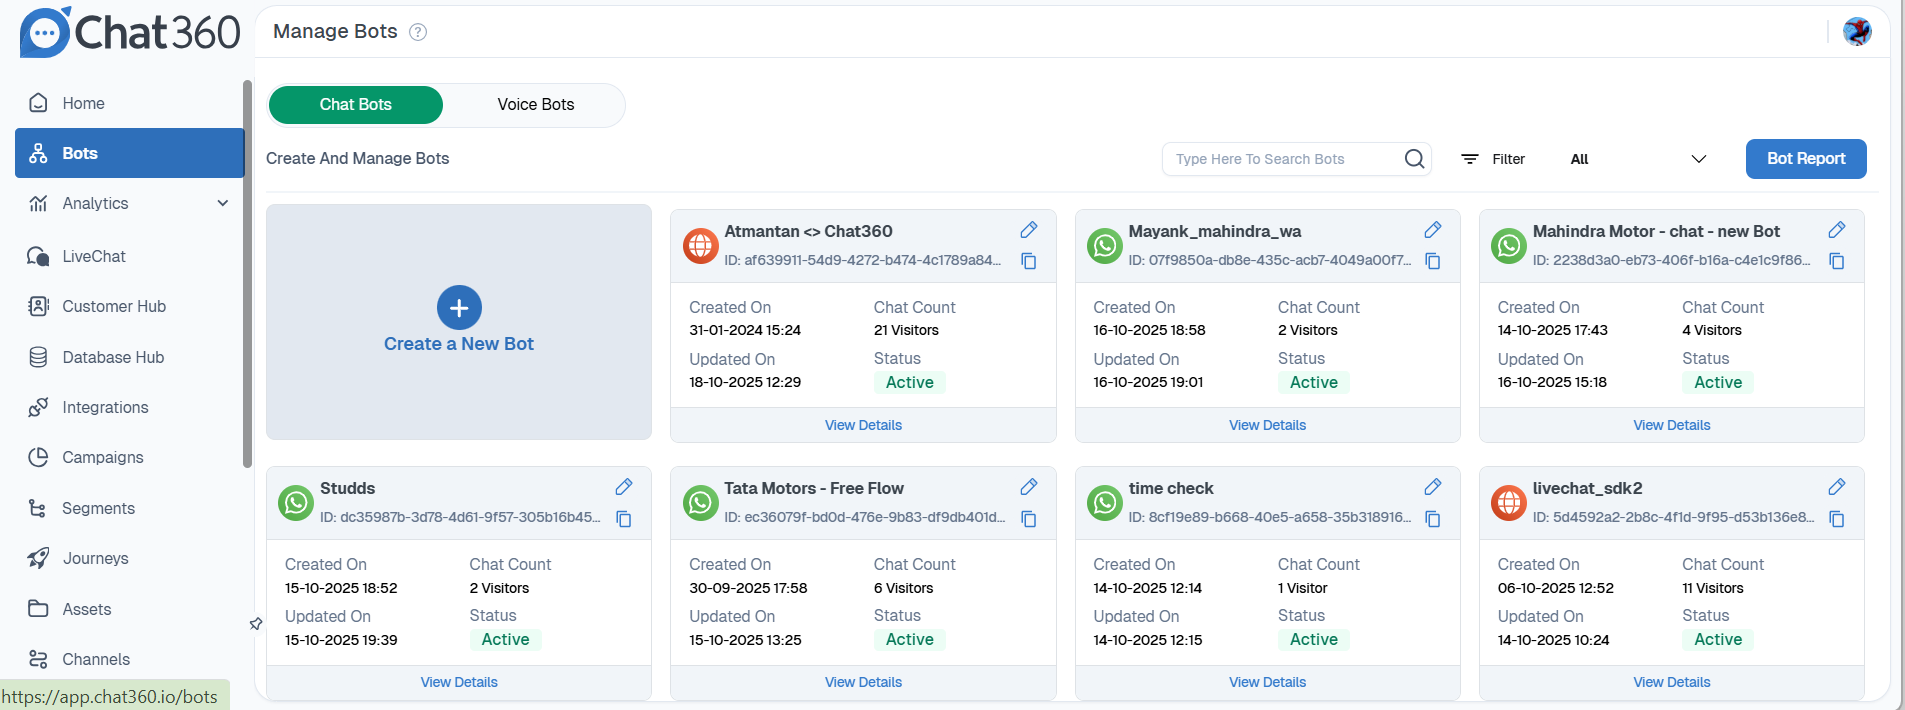Click the edit pencil for Atmantan <> Chat360
1905x710 pixels.
(1028, 230)
